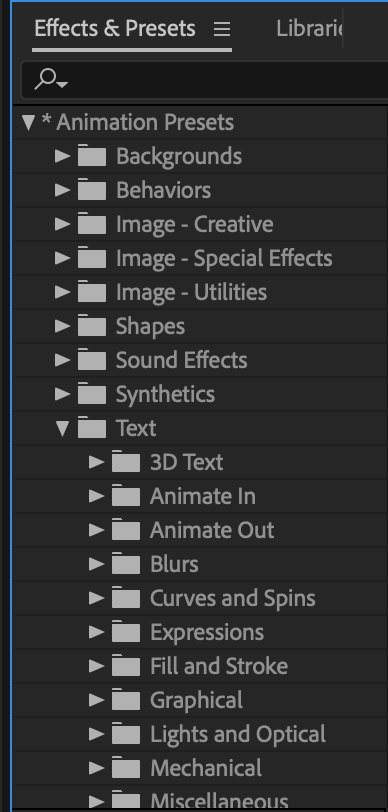
Task: Select the "3D Text" label
Action: [186, 462]
